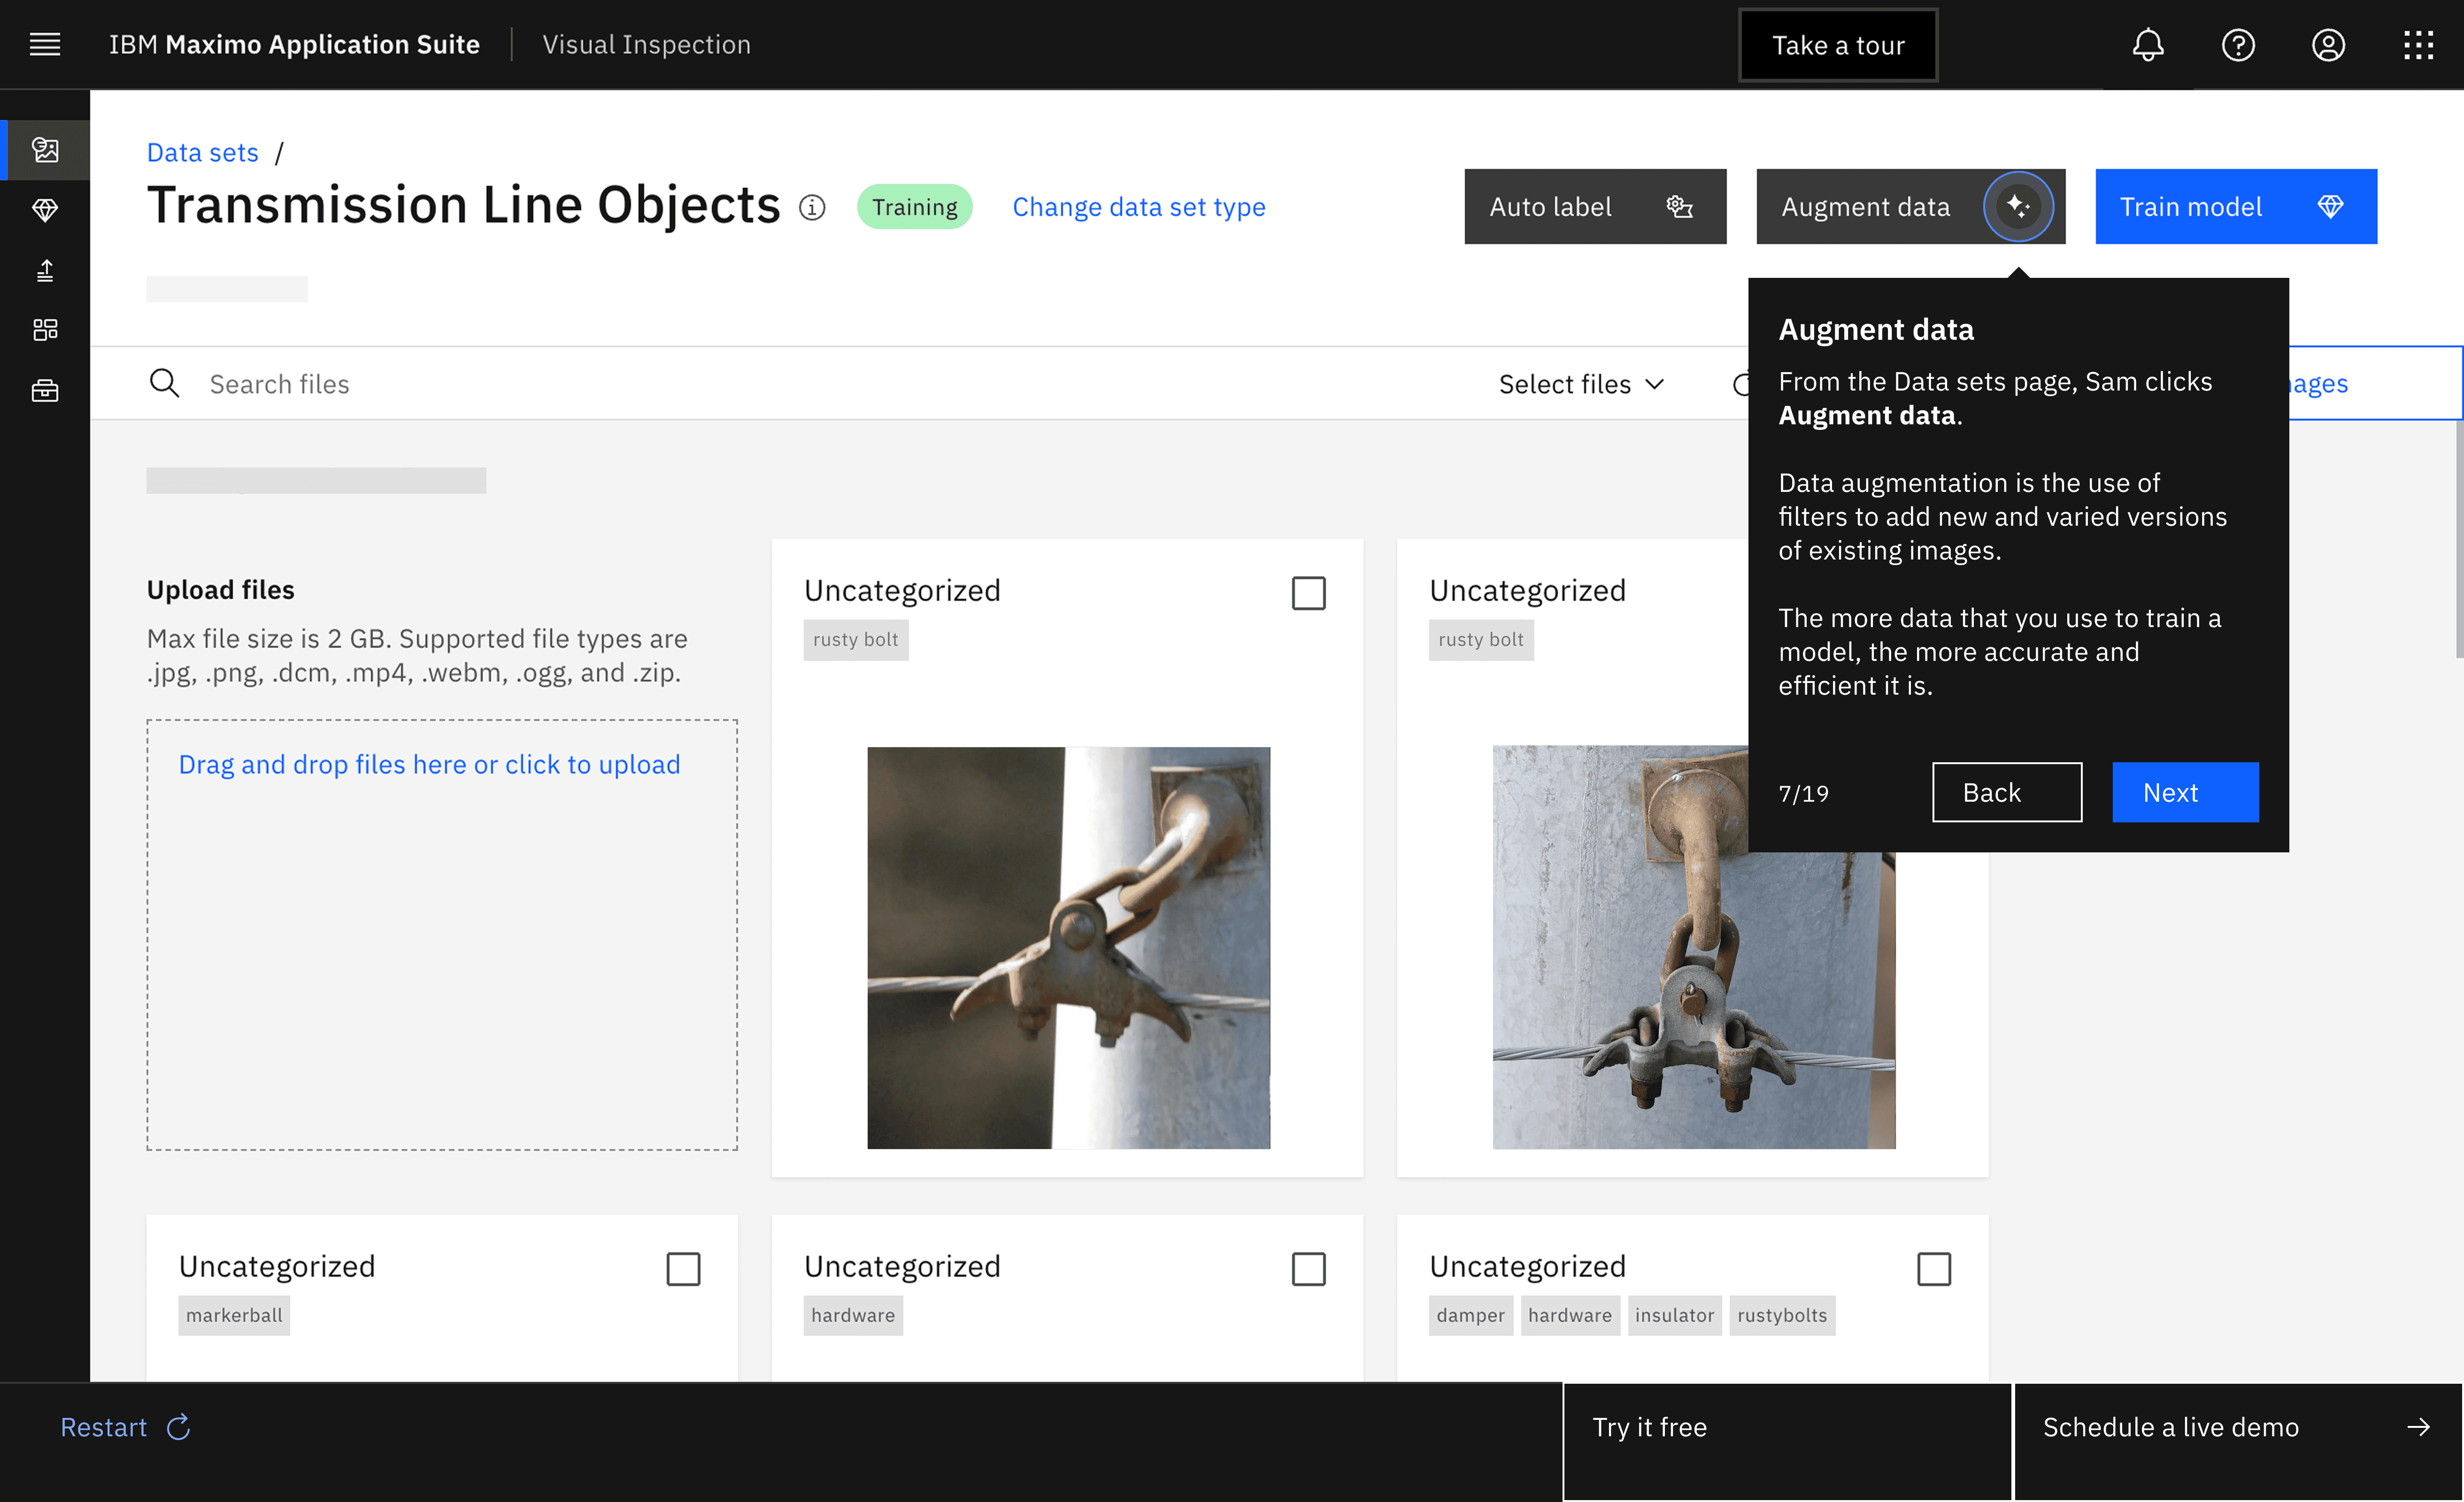Open the rusty chain link image thumbnail
This screenshot has height=1502, width=2464.
pyautogui.click(x=1068, y=947)
